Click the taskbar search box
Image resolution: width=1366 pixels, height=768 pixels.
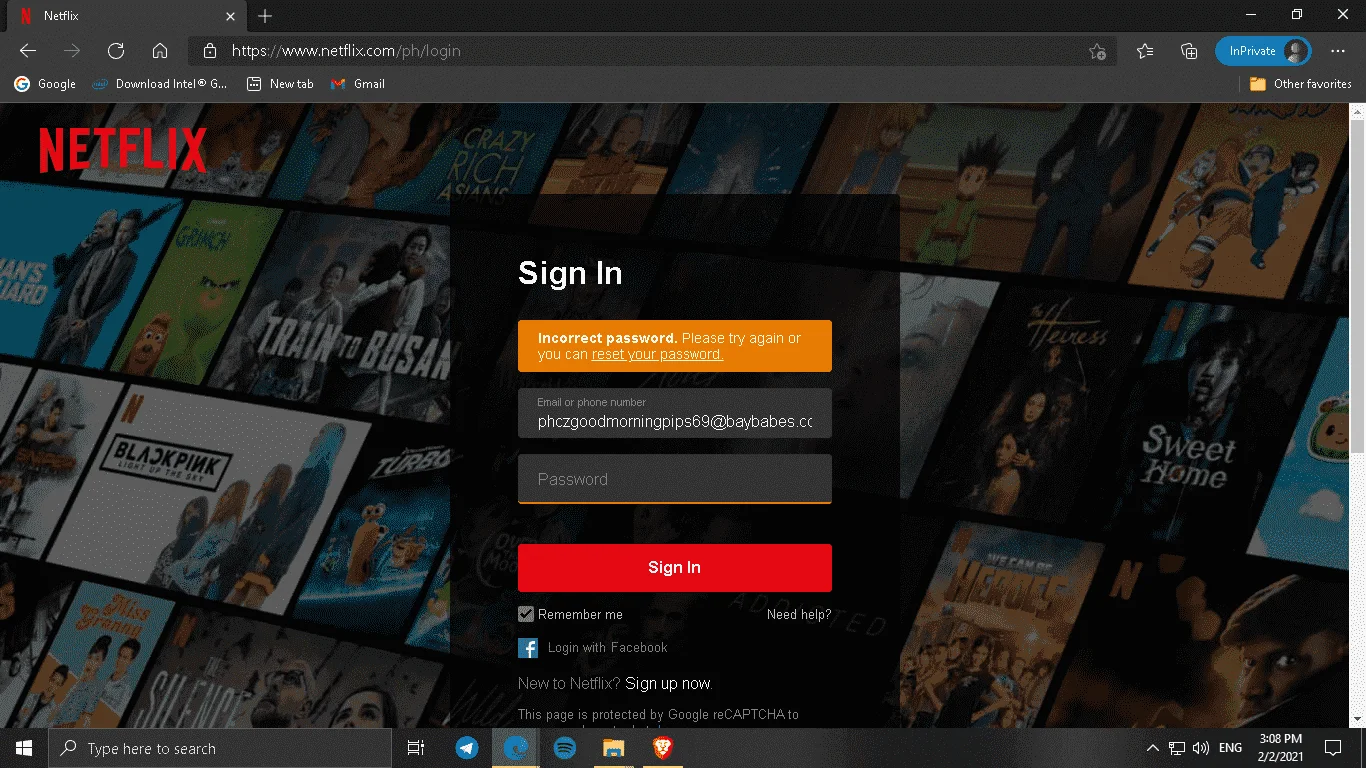220,748
